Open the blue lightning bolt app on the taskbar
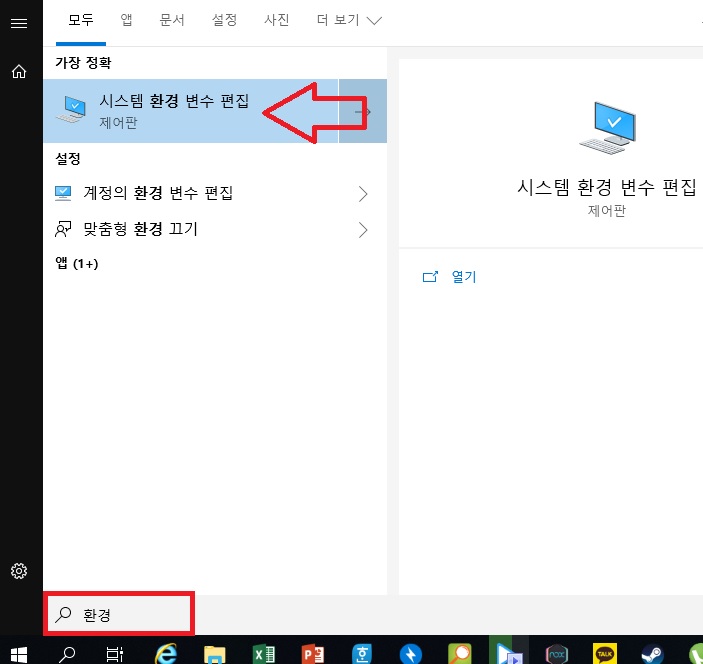Screen dimensions: 703x664 (411, 654)
